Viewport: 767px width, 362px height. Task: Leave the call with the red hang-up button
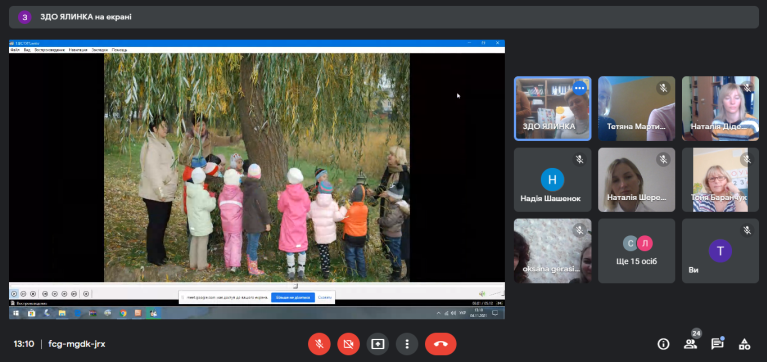point(441,344)
